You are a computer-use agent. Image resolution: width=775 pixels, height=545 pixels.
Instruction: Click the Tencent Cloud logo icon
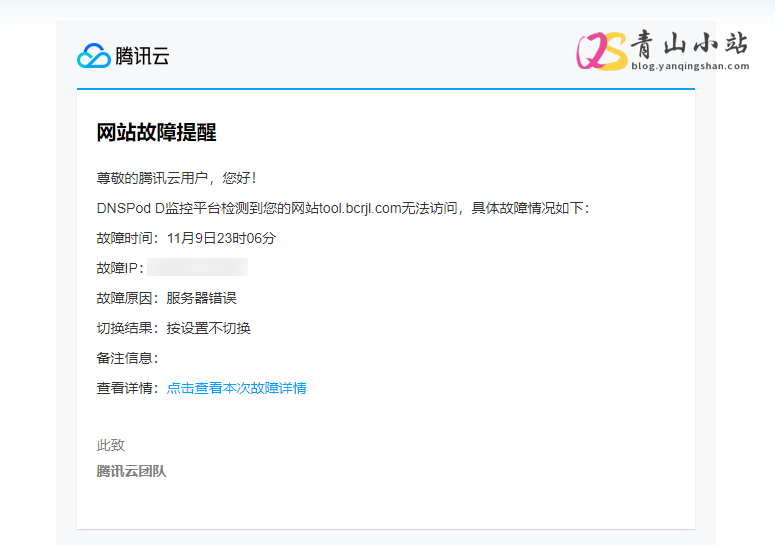[94, 55]
